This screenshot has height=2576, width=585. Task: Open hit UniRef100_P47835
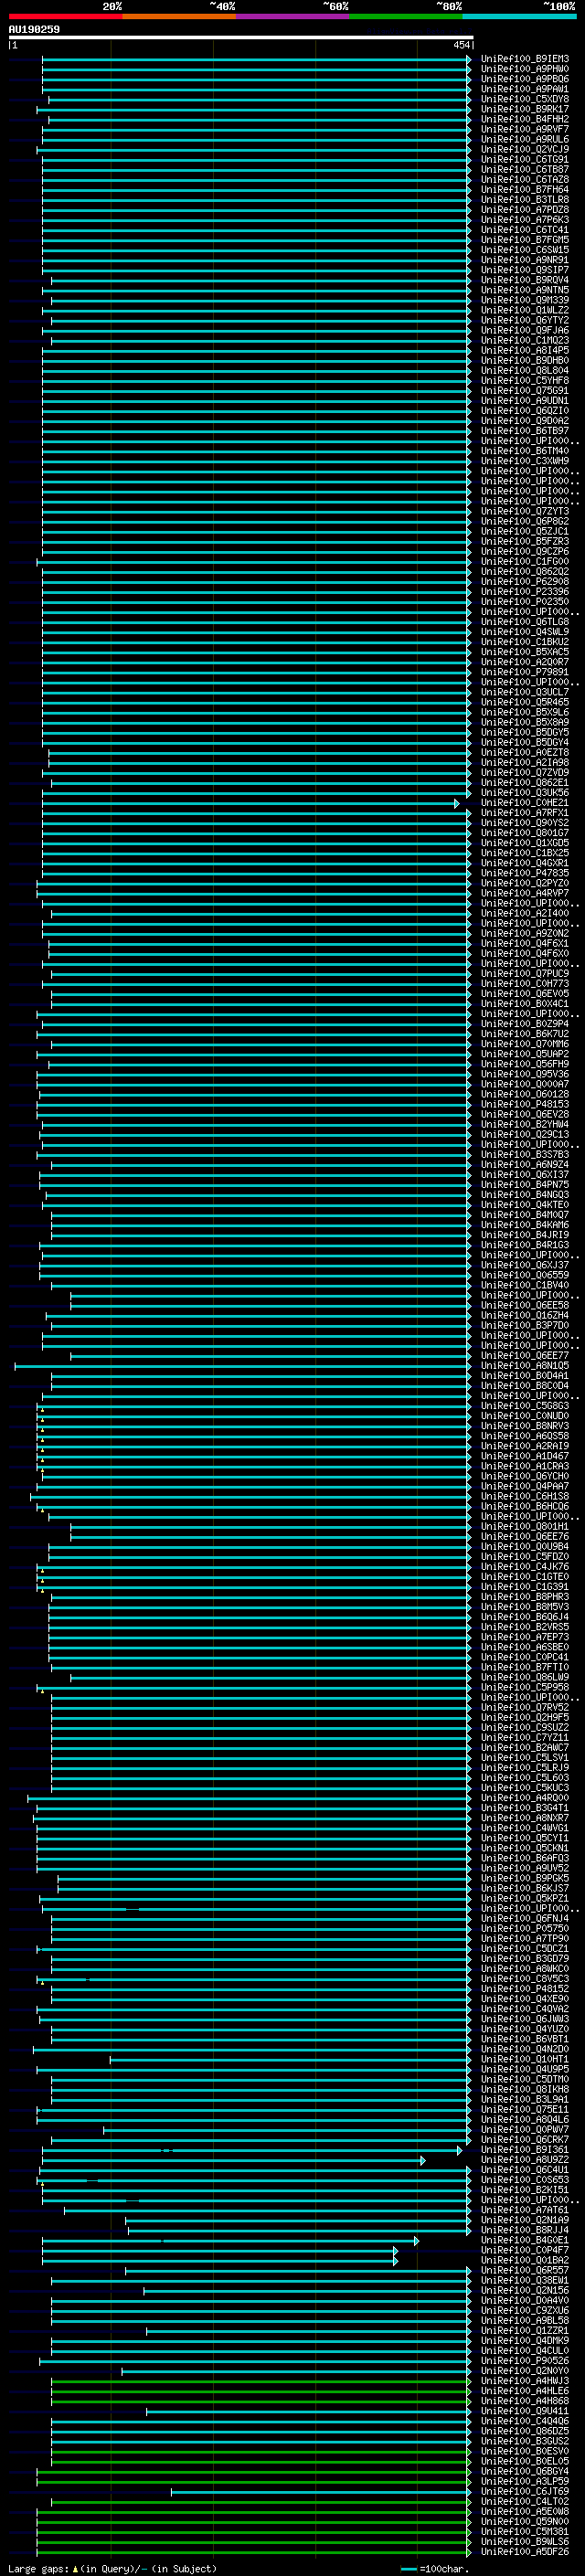525,873
